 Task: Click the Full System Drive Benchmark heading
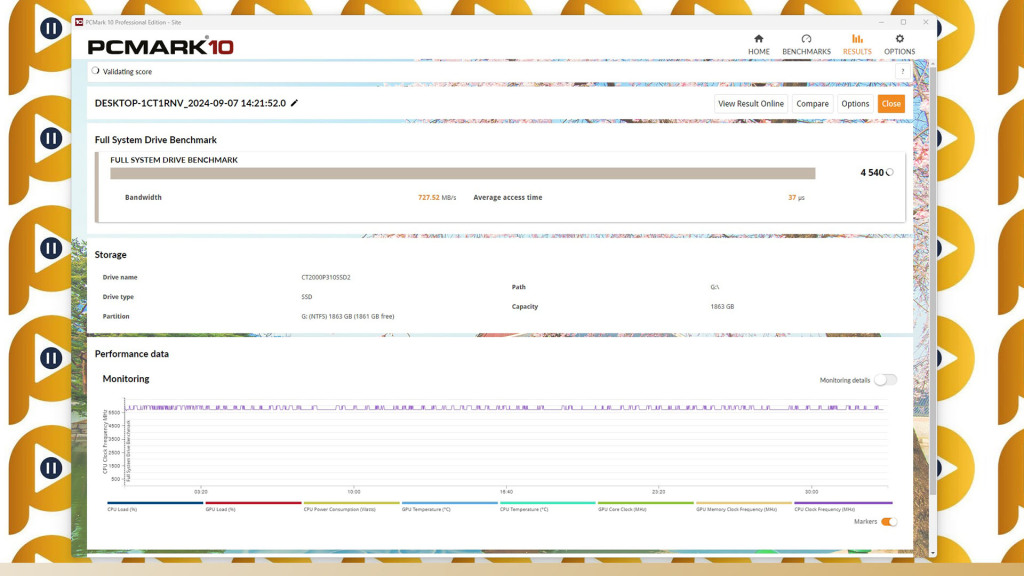155,140
